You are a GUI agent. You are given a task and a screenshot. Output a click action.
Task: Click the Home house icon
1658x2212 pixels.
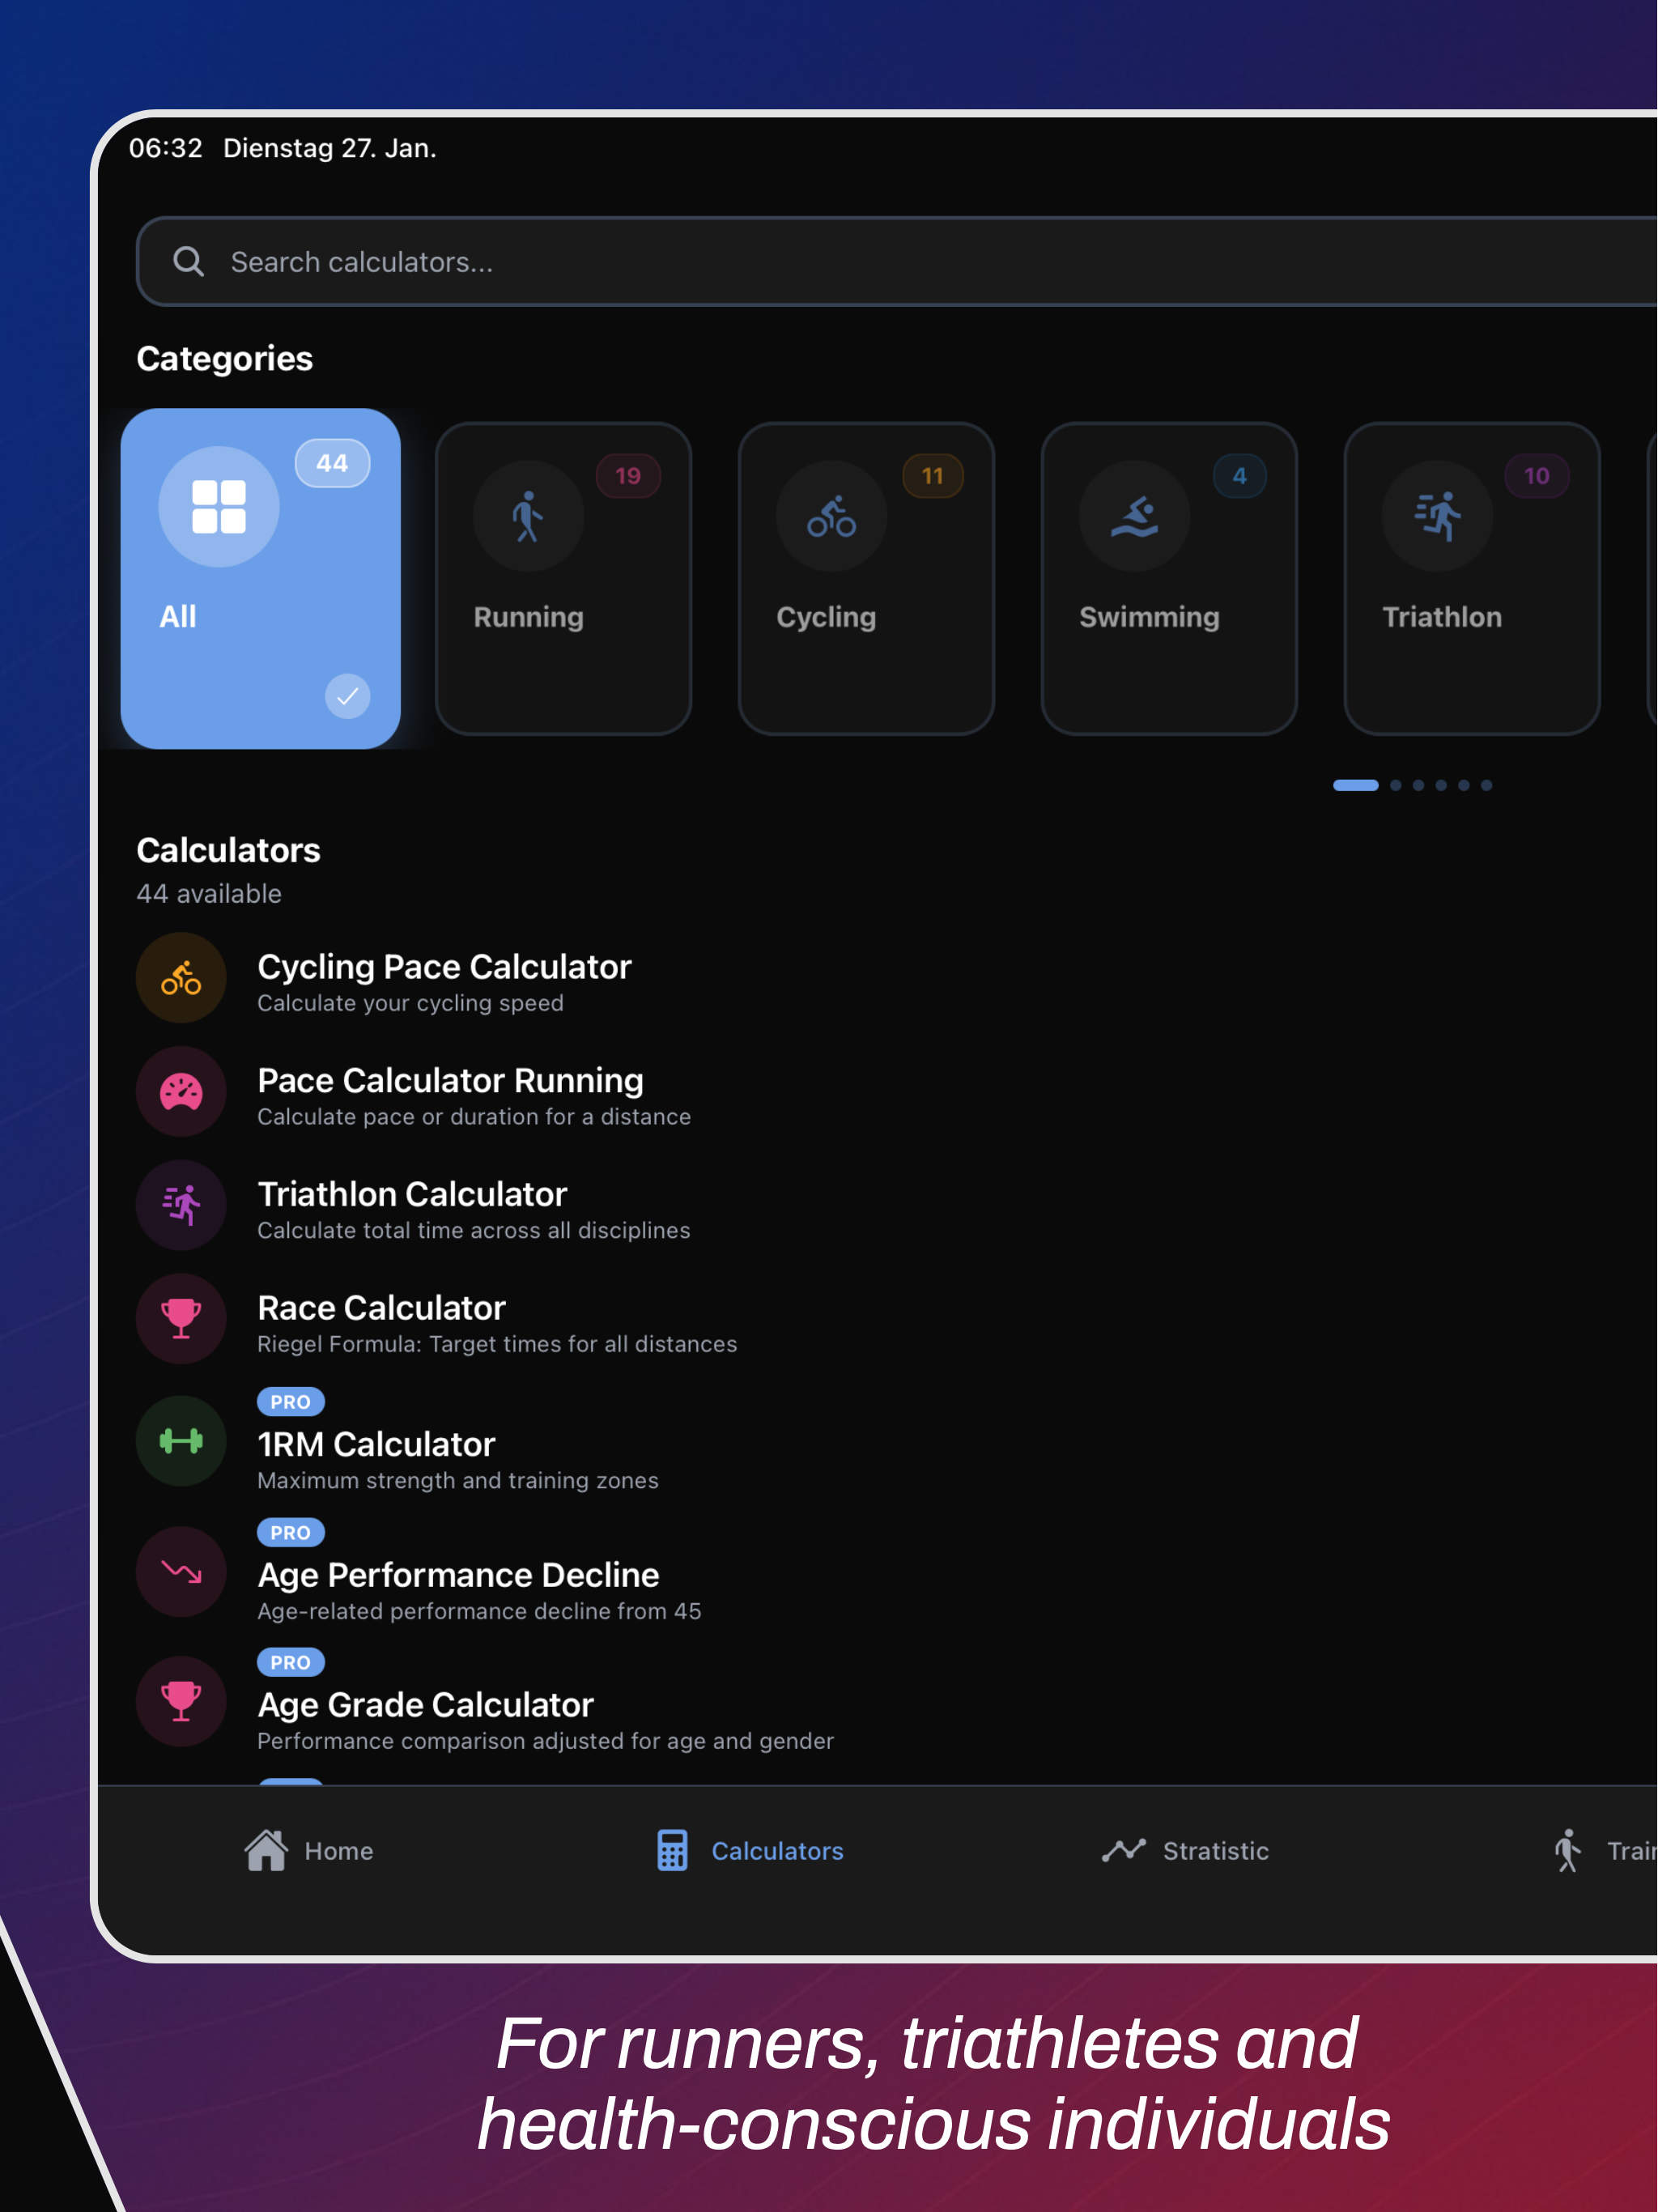(x=266, y=1850)
